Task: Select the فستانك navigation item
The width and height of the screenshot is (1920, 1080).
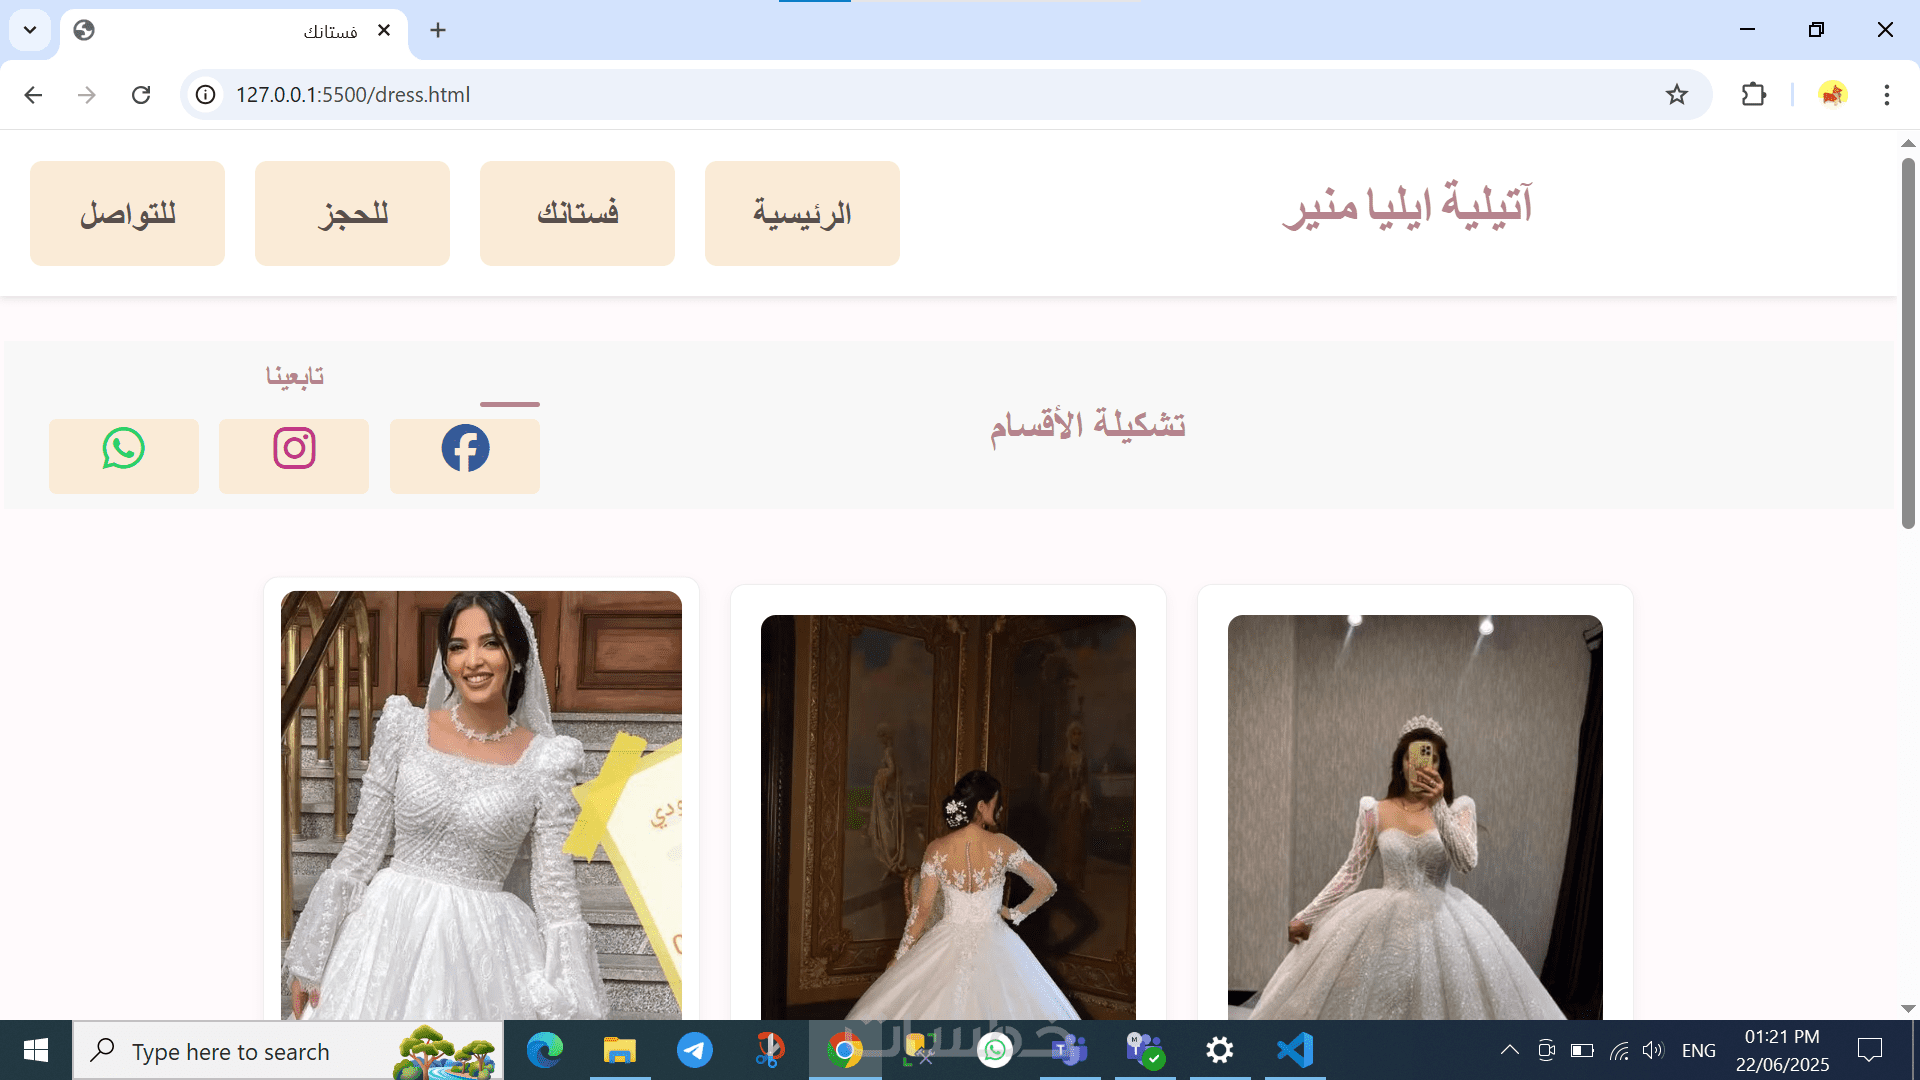Action: (577, 213)
